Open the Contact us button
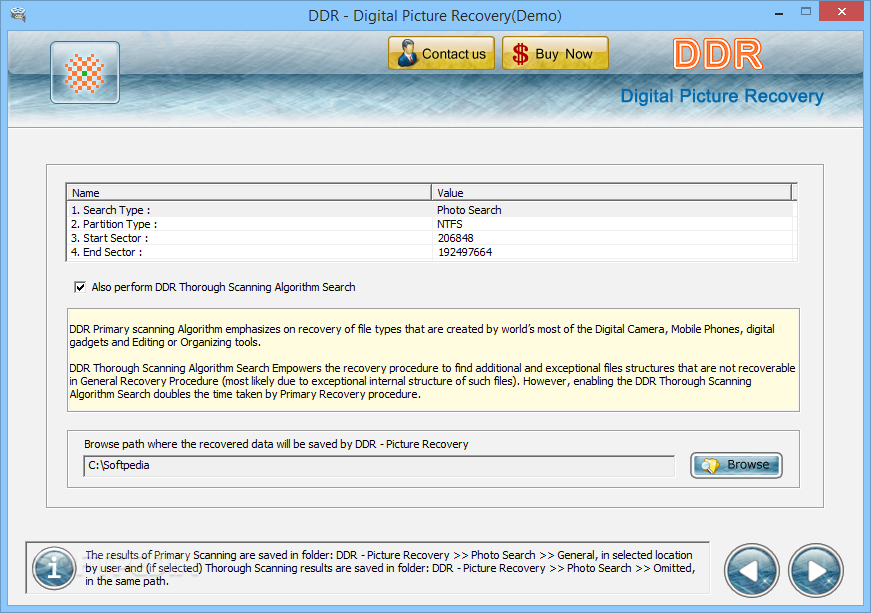 442,53
